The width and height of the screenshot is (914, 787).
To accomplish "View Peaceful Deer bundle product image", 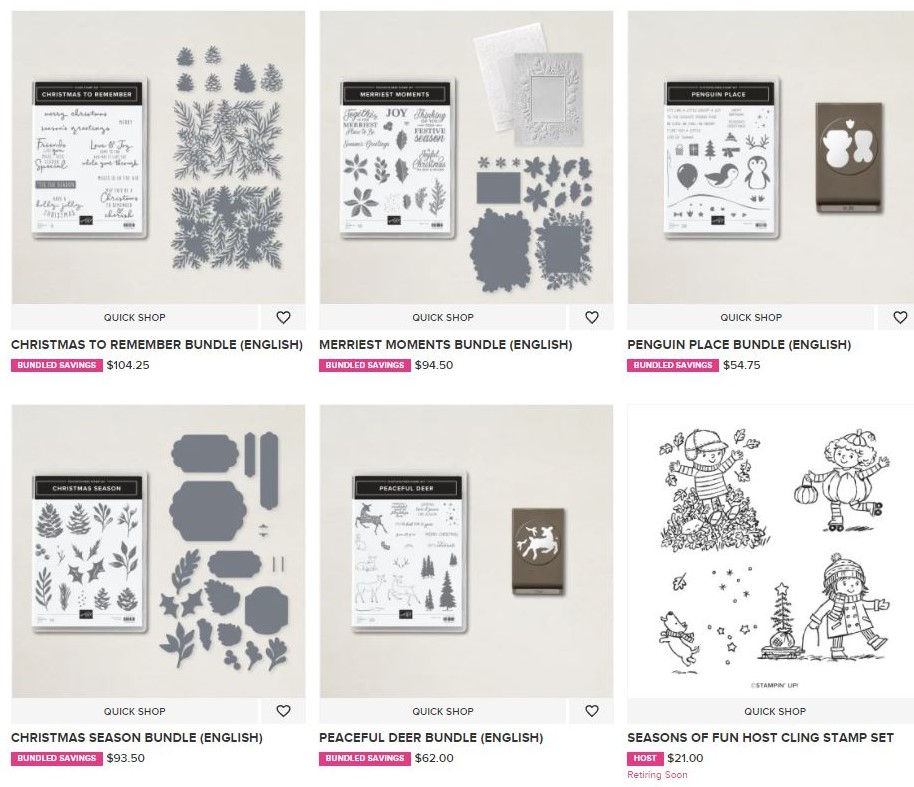I will pos(466,551).
